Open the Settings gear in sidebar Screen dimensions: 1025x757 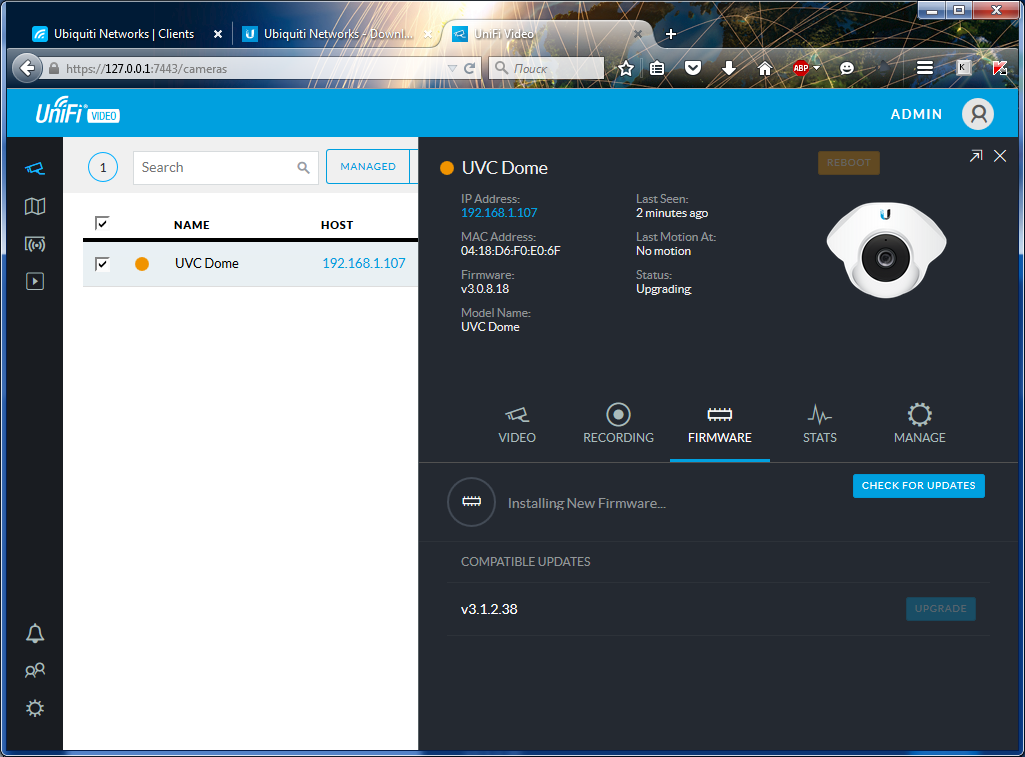(35, 708)
